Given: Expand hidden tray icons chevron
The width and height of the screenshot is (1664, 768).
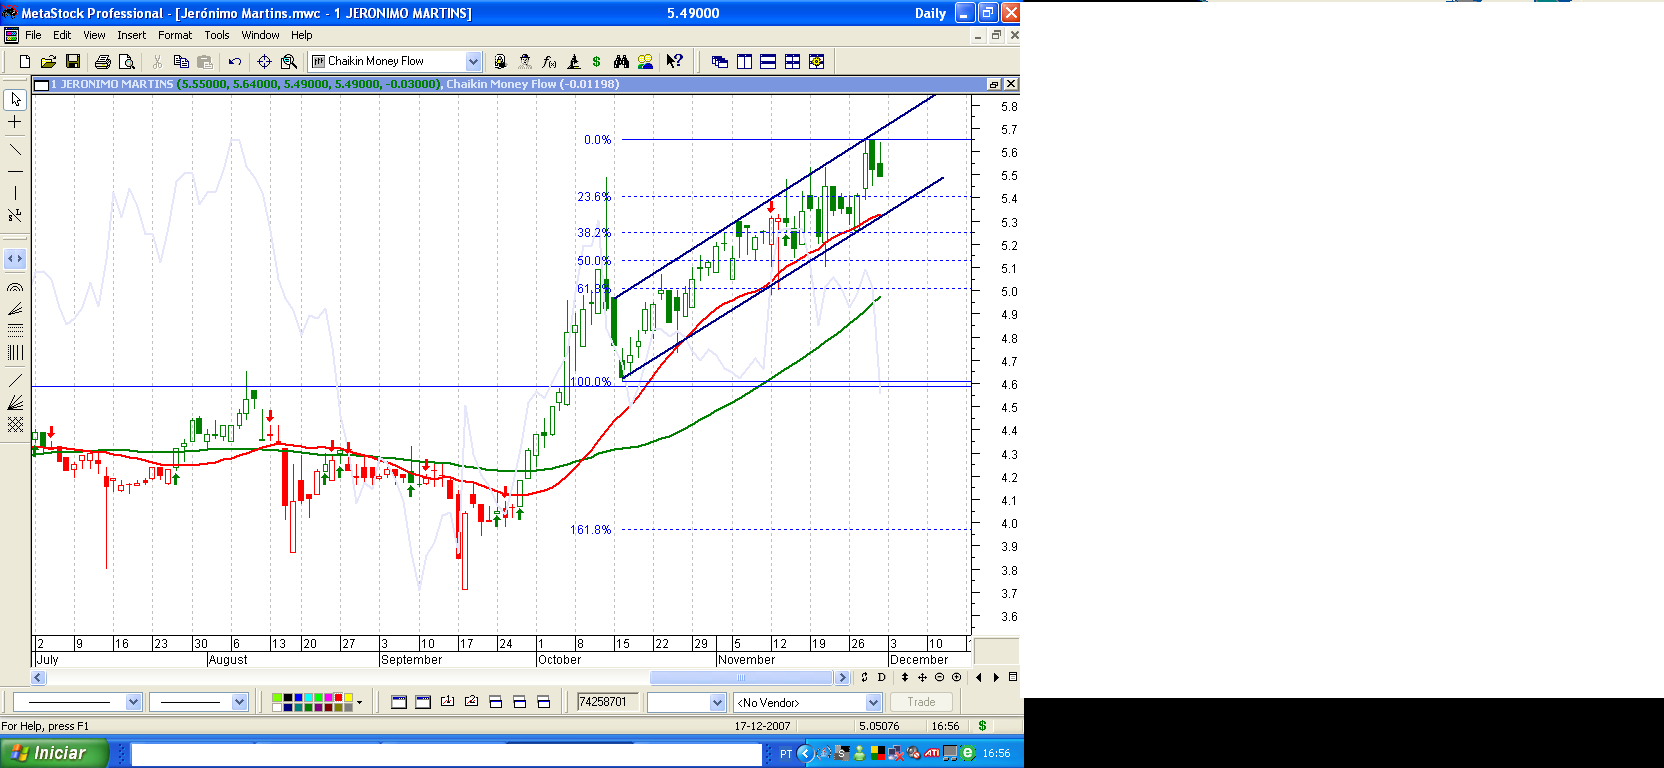Looking at the screenshot, I should [805, 753].
